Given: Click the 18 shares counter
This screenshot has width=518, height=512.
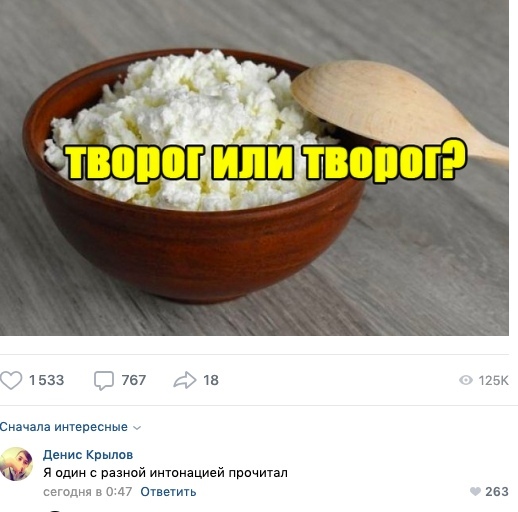Looking at the screenshot, I should coord(211,380).
